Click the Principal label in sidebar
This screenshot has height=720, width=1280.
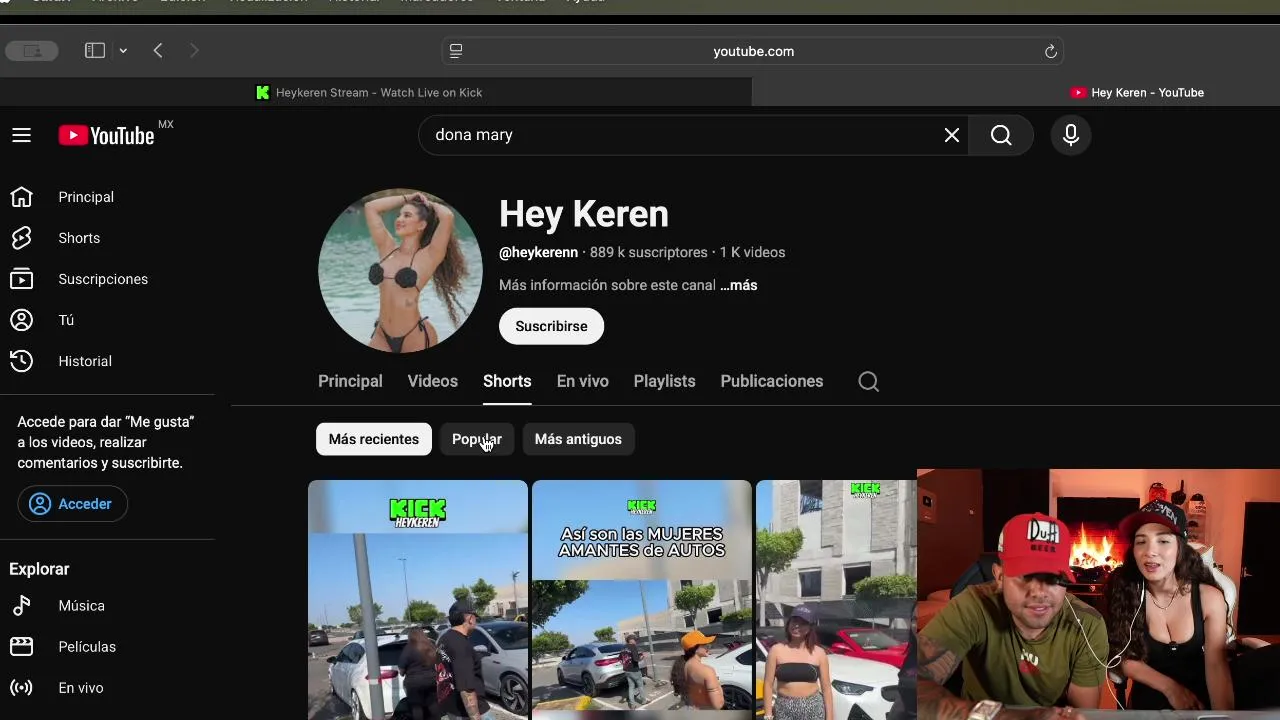click(86, 197)
